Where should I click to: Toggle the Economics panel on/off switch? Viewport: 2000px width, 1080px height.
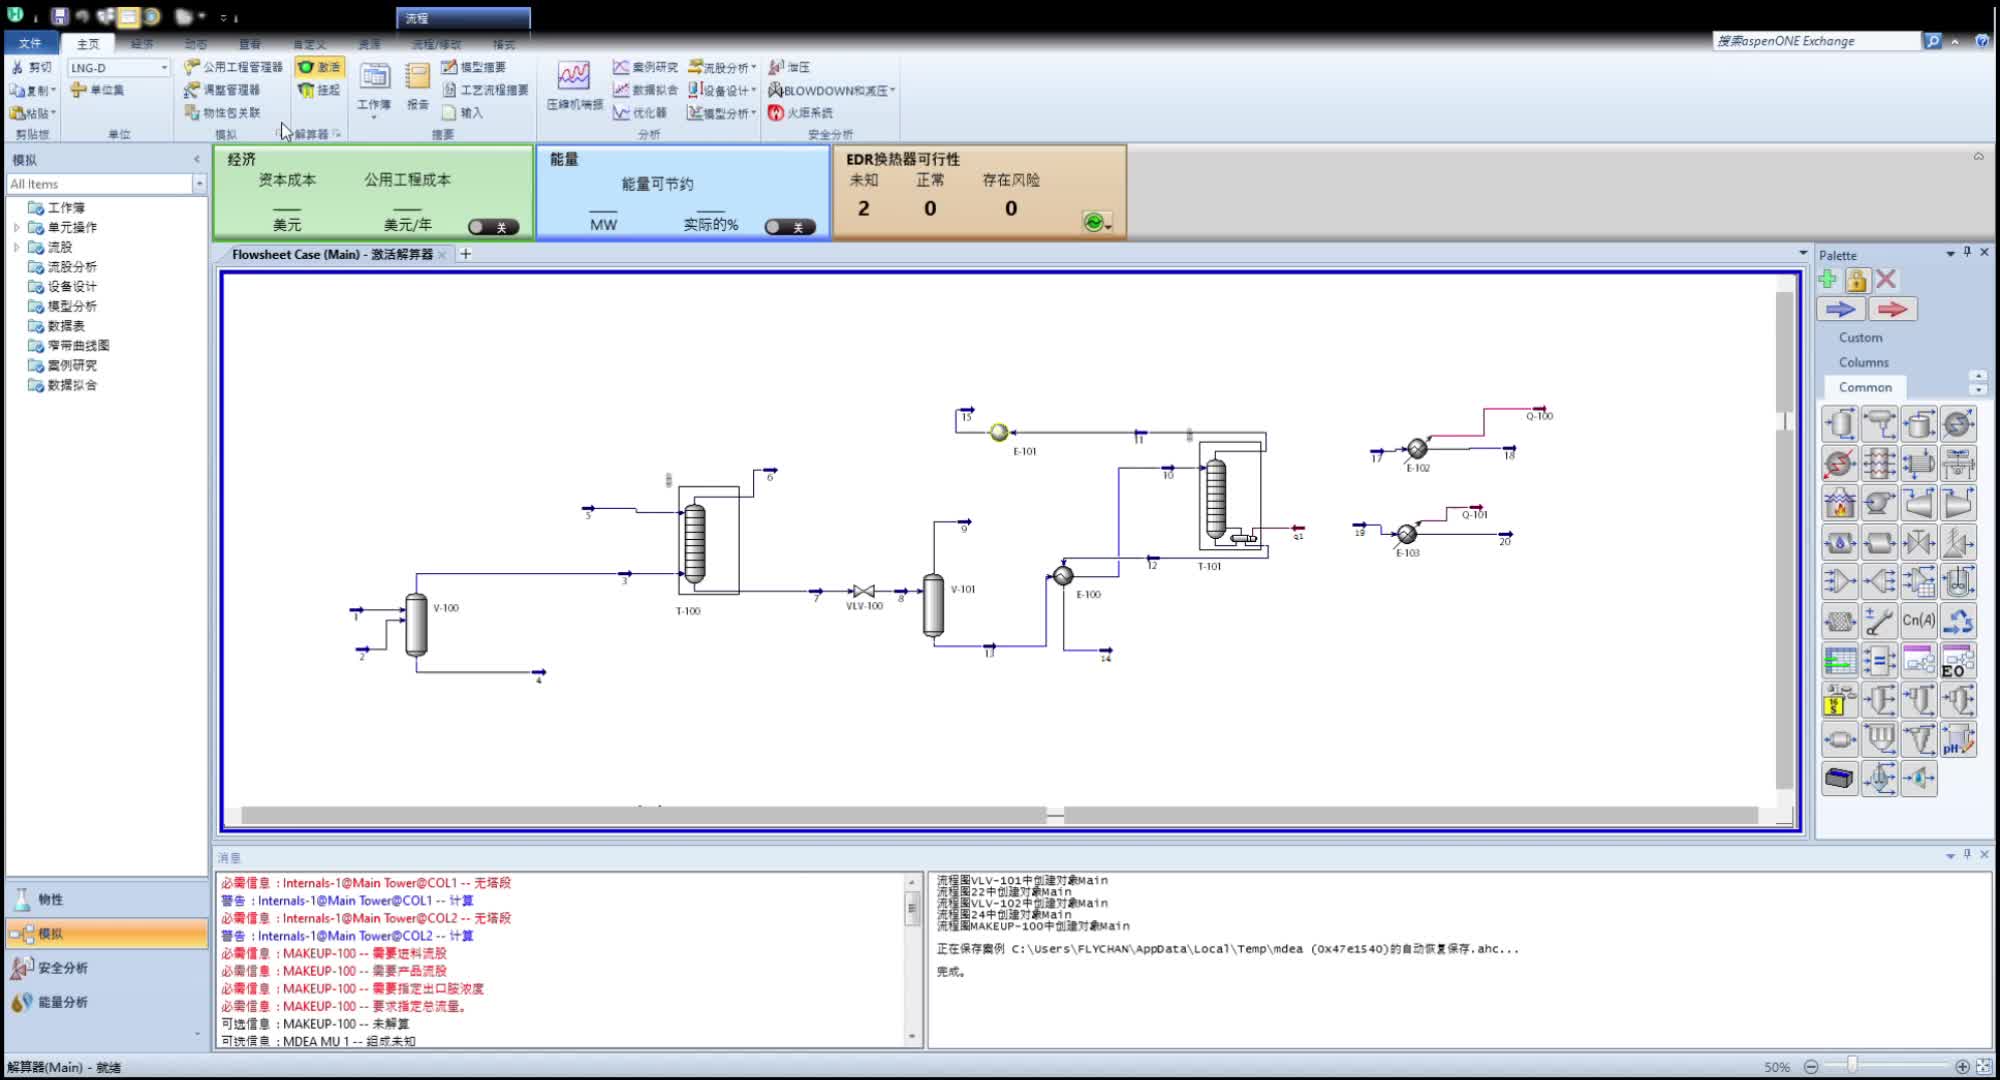[x=493, y=227]
